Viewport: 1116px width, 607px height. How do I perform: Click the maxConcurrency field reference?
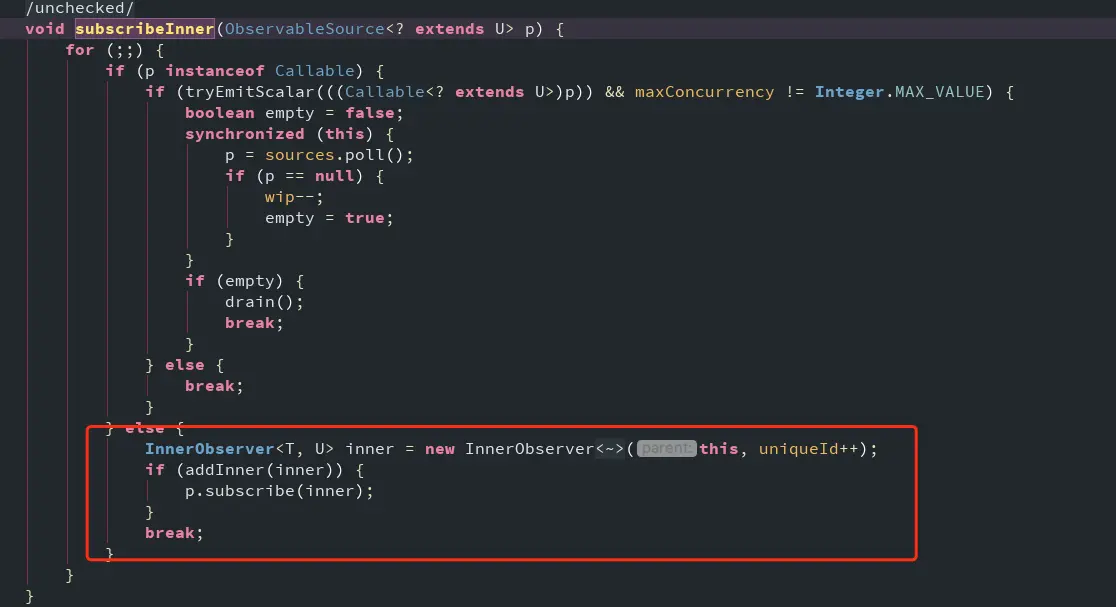point(704,92)
